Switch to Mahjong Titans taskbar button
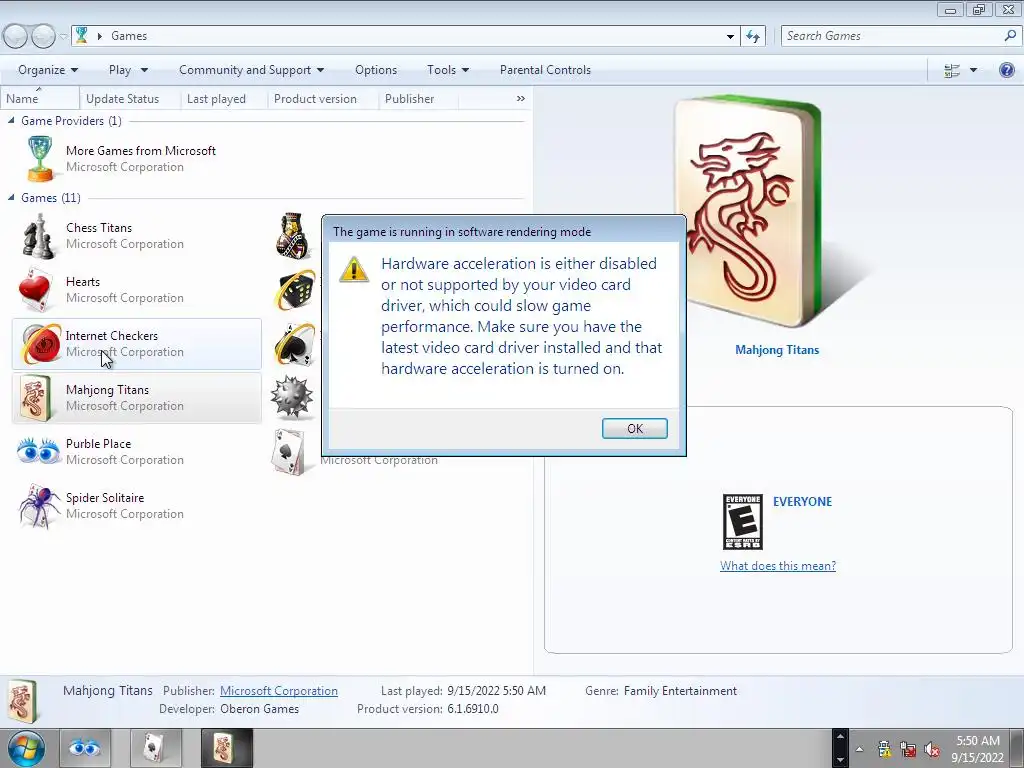1024x768 pixels. [225, 748]
